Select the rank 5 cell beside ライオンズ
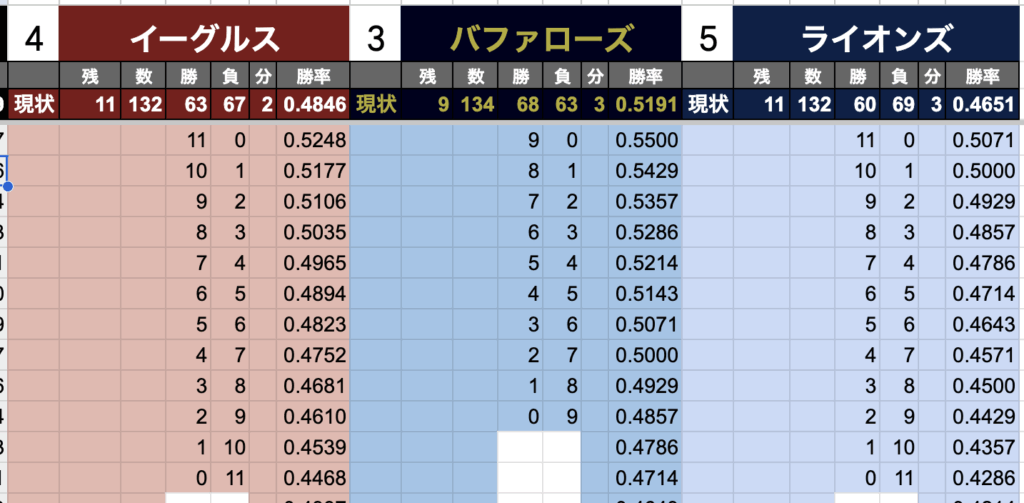Screen dimensions: 1024x503 (x=708, y=38)
